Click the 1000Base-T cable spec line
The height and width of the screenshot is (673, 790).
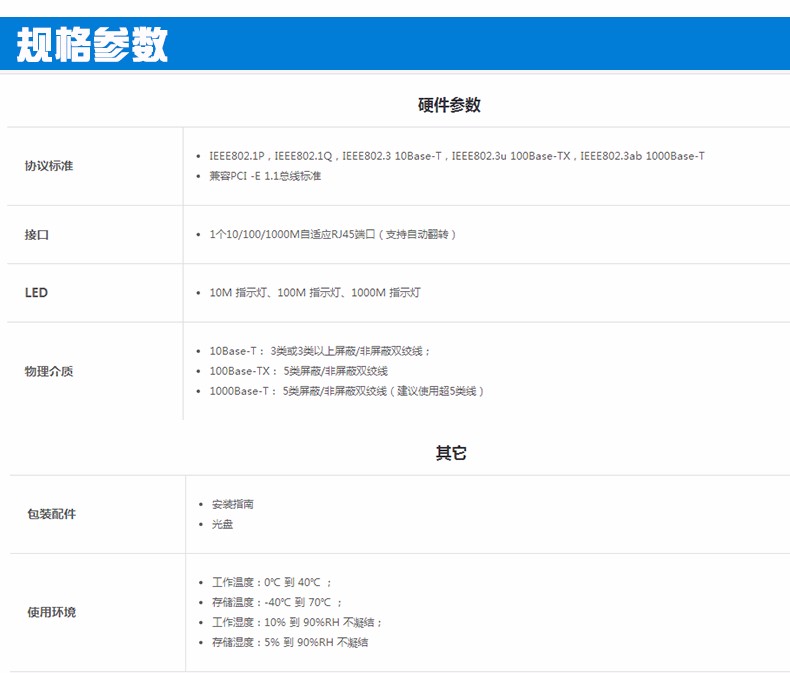pyautogui.click(x=346, y=391)
